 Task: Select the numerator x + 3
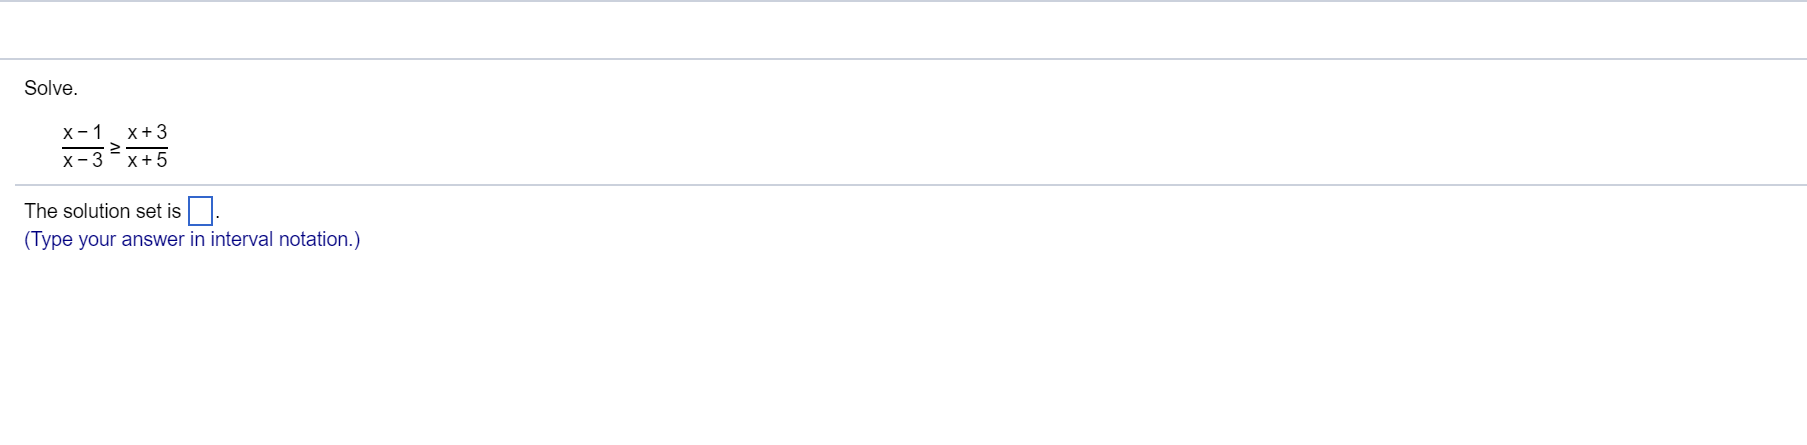point(147,132)
